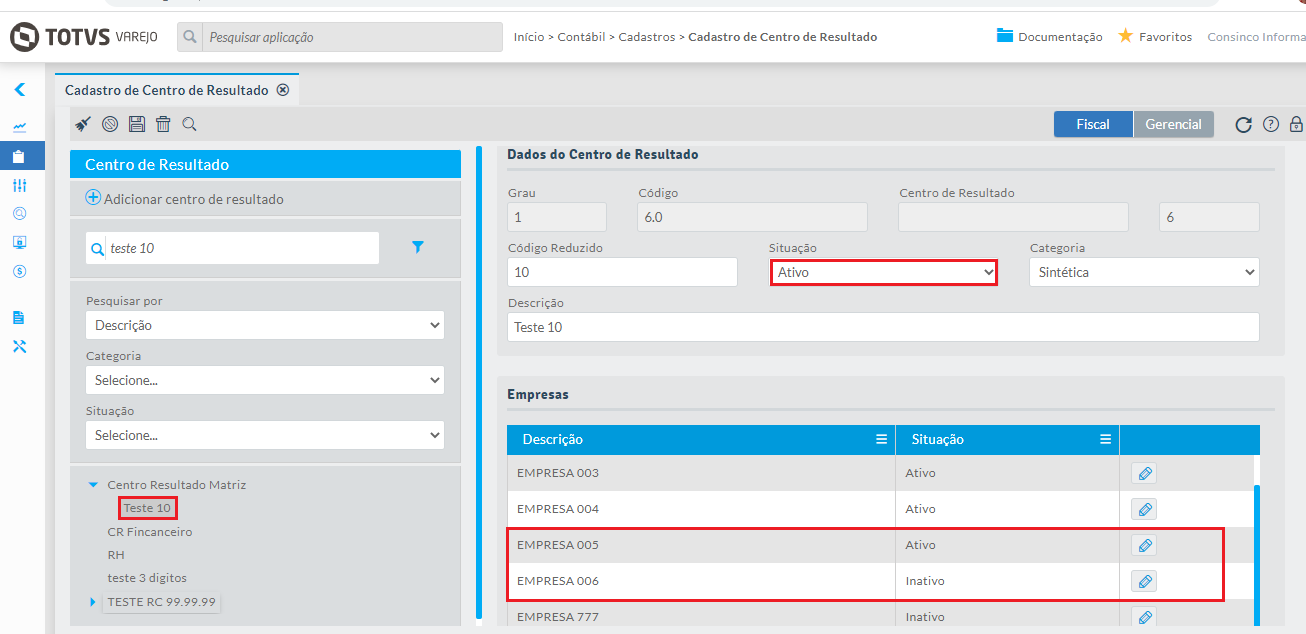Viewport: 1306px width, 634px height.
Task: Click the padlock icon at top right
Action: click(x=1296, y=125)
